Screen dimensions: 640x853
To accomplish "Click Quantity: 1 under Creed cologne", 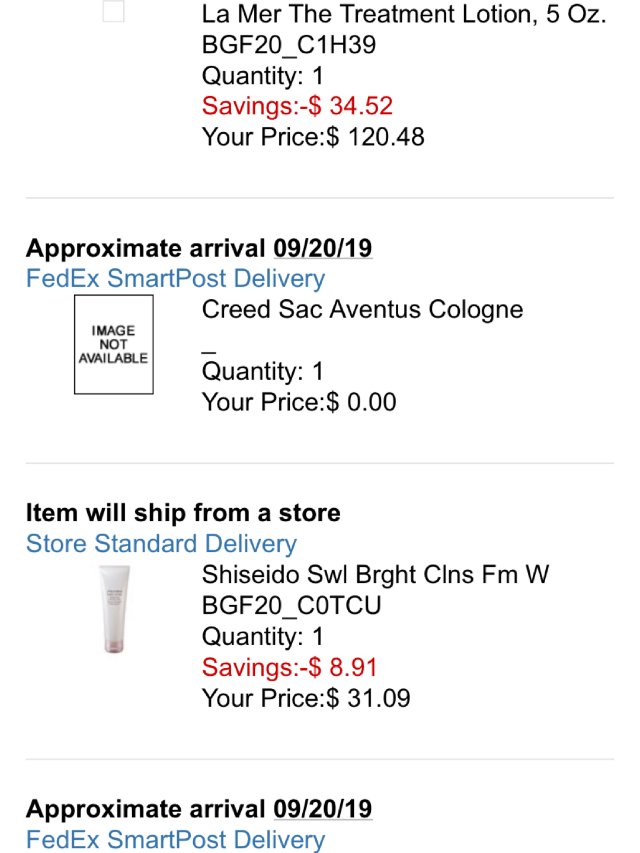I will pyautogui.click(x=263, y=372).
